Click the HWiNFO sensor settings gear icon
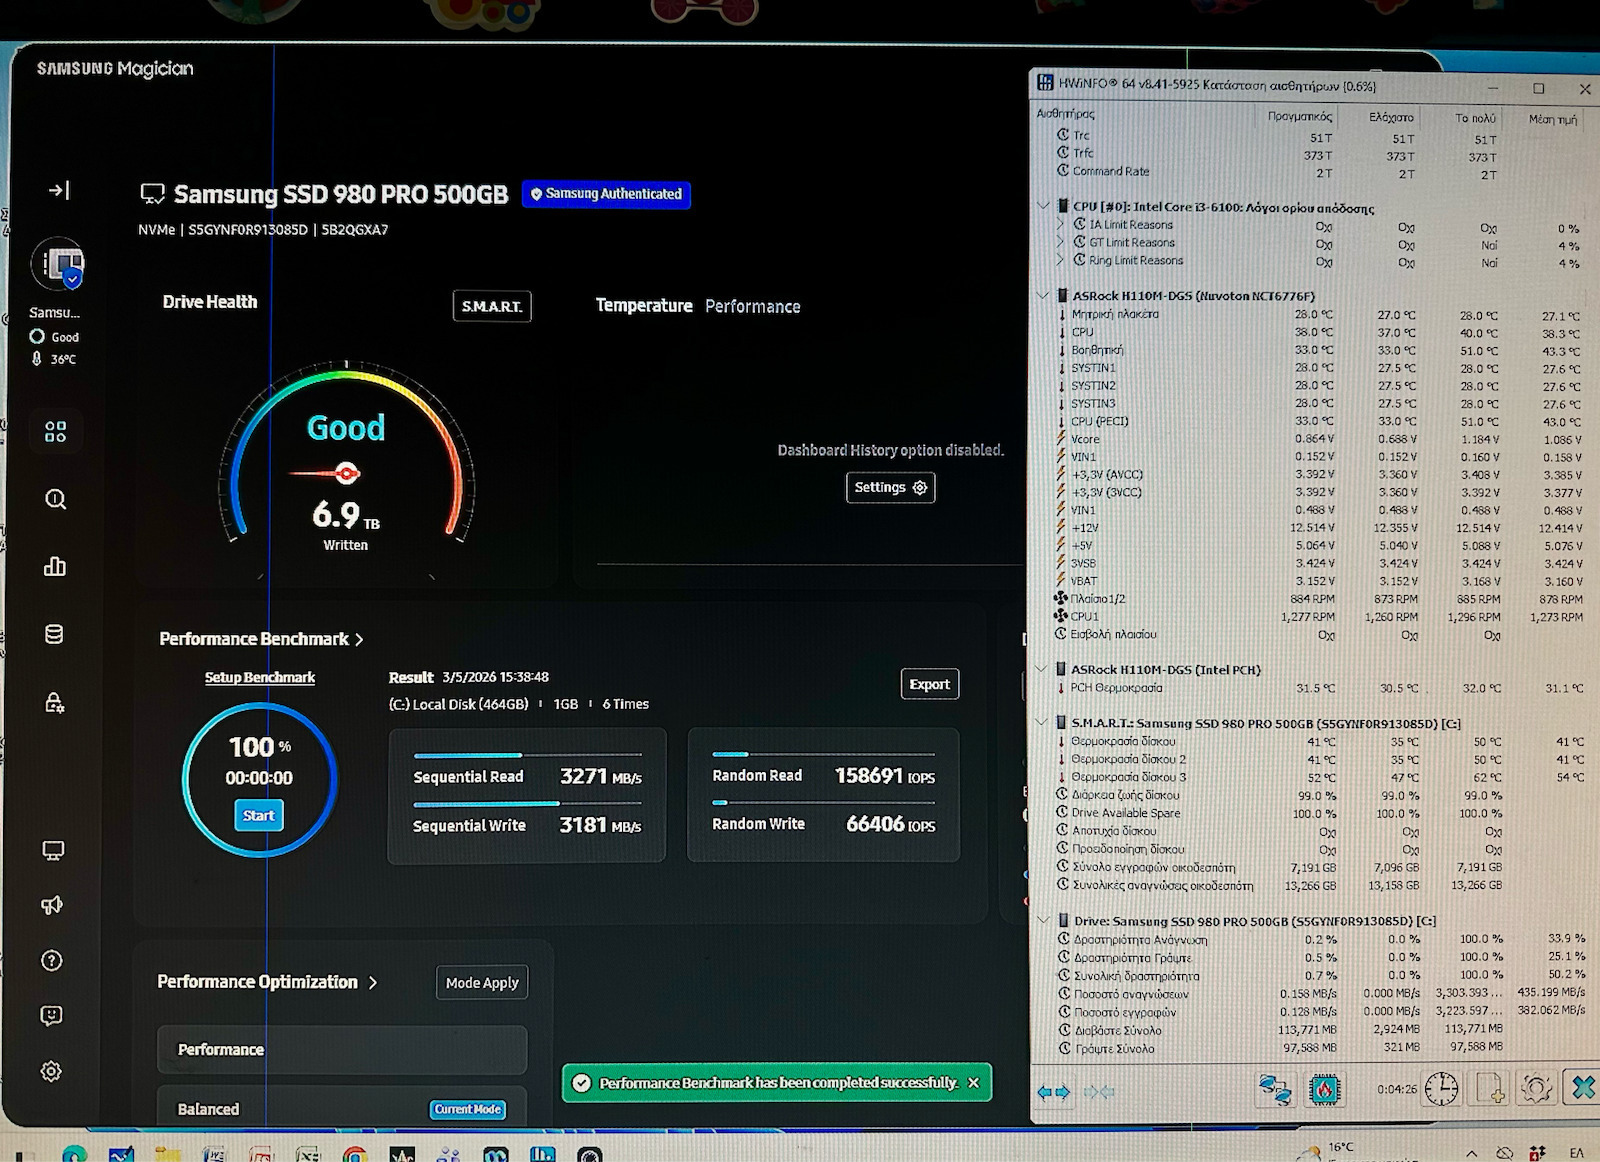This screenshot has width=1600, height=1162. tap(1536, 1088)
